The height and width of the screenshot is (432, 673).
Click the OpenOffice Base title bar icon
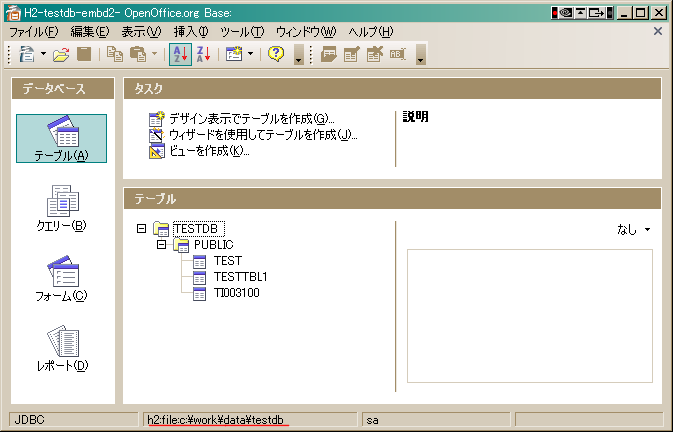click(13, 13)
